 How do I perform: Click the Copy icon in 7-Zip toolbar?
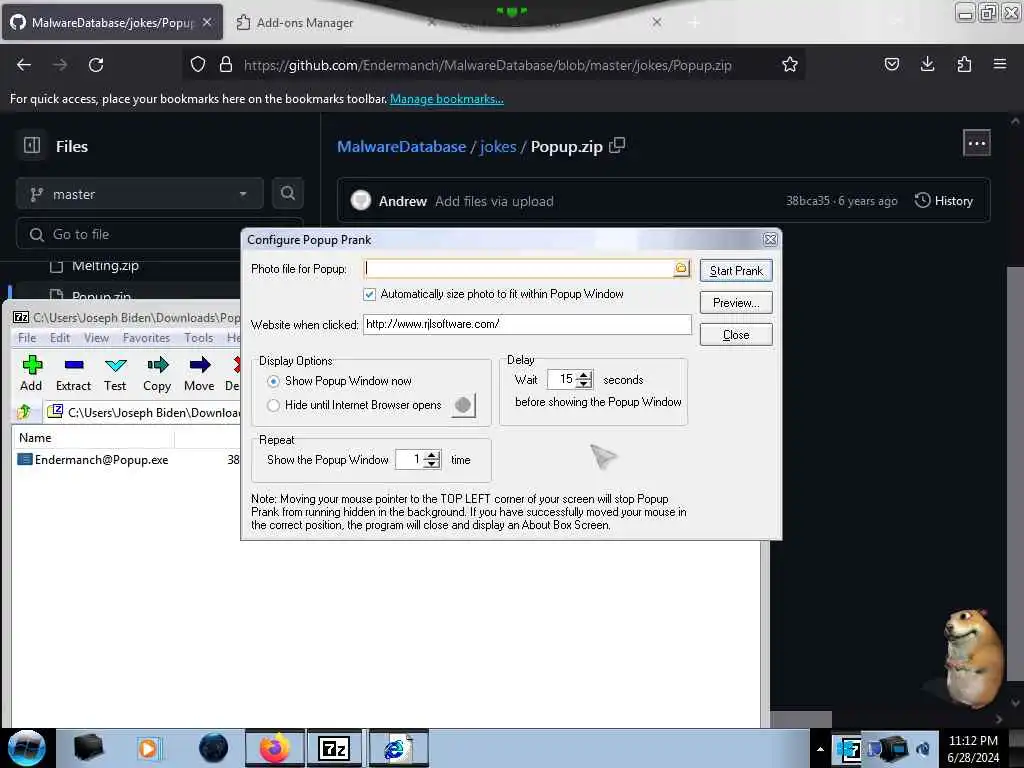157,374
